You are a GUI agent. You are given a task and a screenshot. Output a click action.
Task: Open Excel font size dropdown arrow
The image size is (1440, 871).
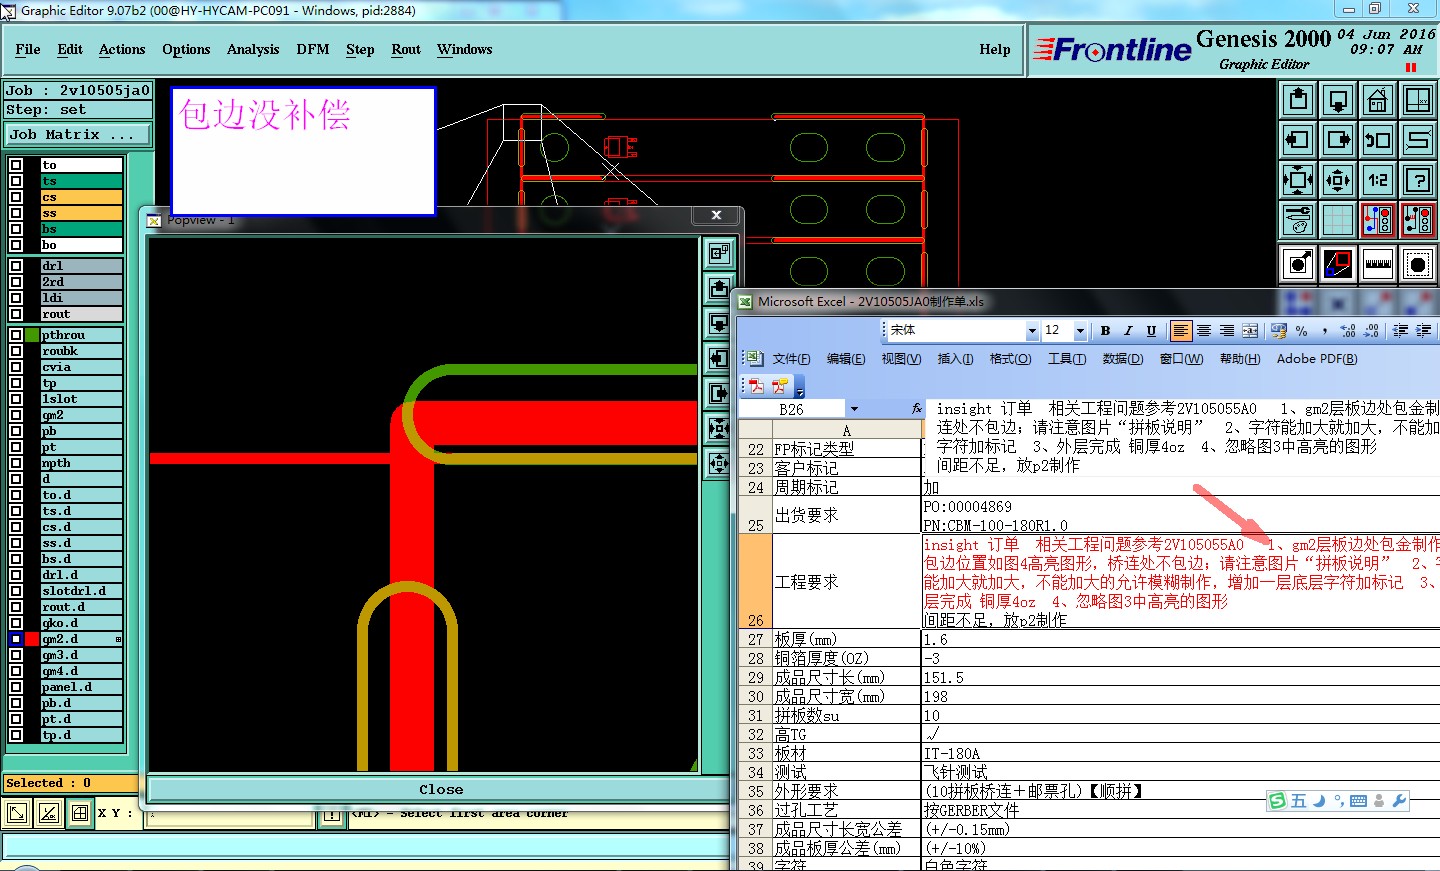(x=1080, y=331)
